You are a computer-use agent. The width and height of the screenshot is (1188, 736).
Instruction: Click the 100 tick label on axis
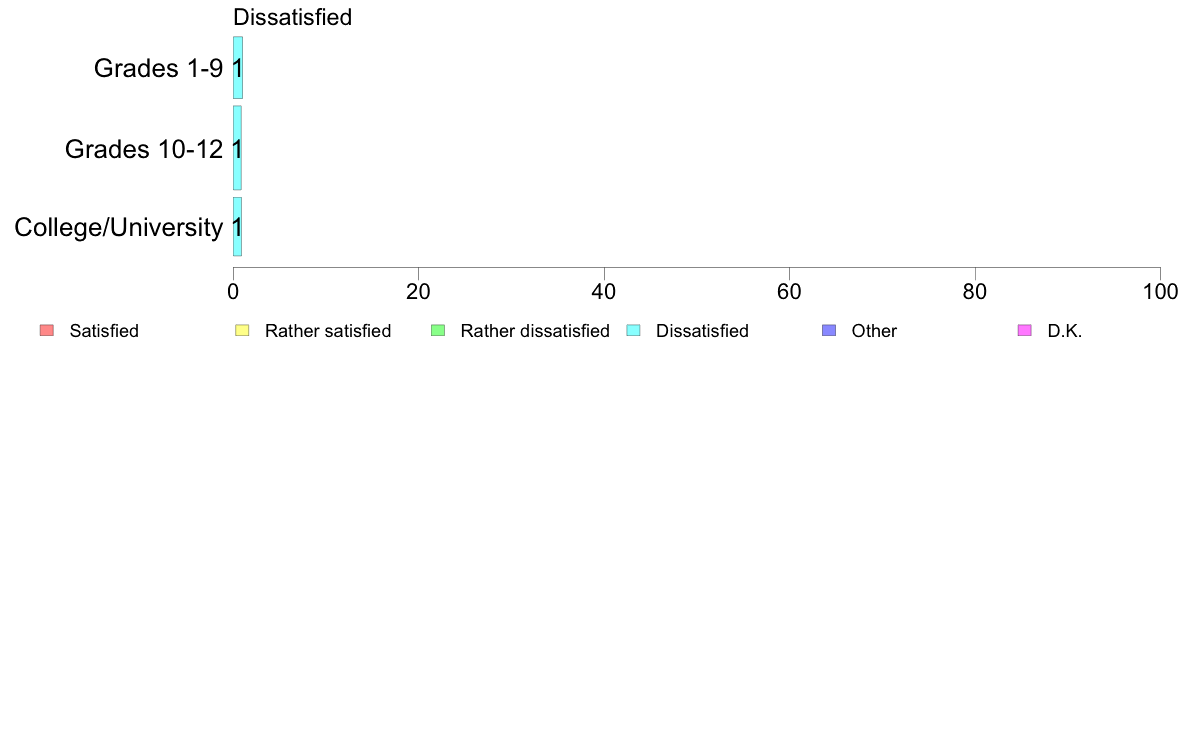1160,292
